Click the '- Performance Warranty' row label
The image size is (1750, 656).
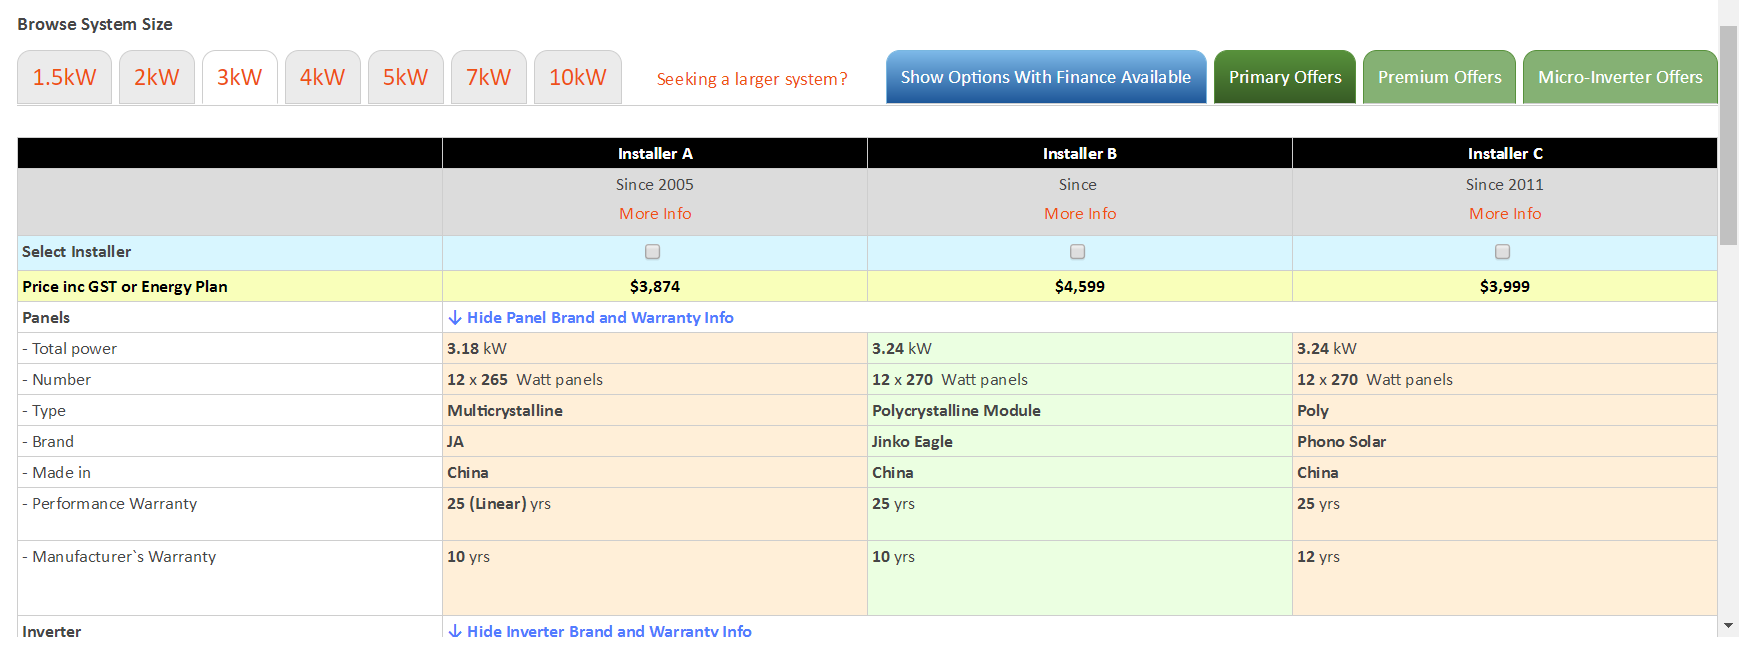pyautogui.click(x=110, y=503)
